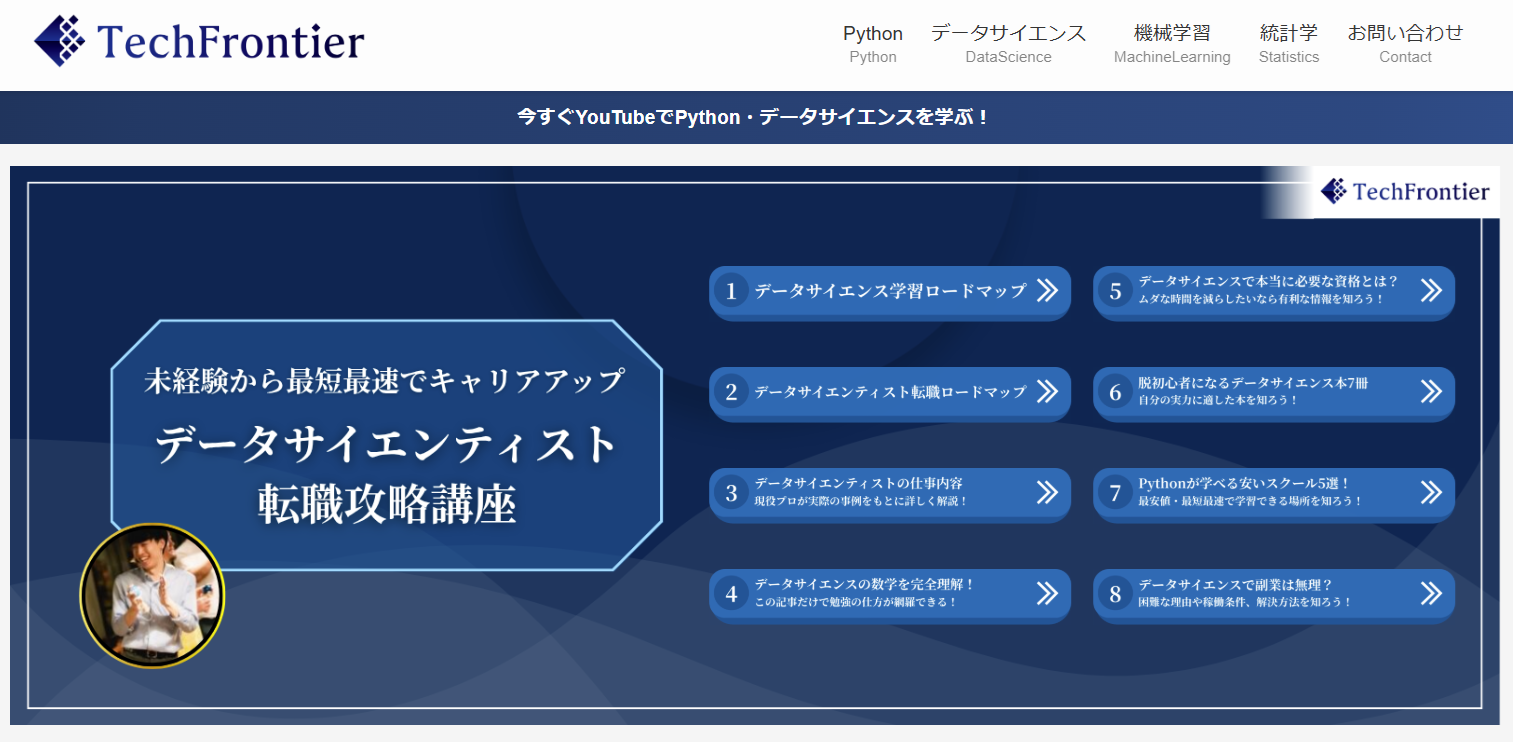Click double-chevron on 副業は無理 item
1513x742 pixels.
(1431, 593)
